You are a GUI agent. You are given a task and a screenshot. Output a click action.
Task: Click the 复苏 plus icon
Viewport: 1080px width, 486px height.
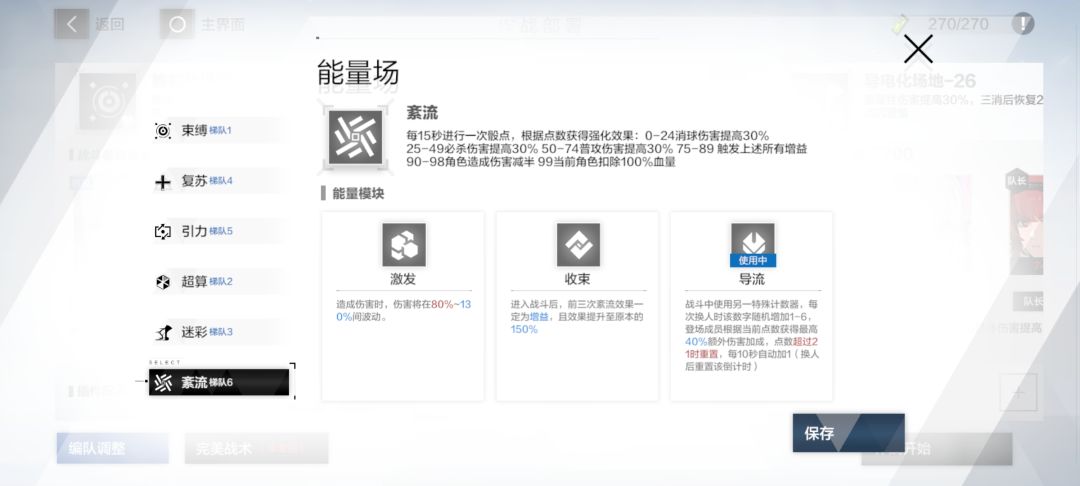pyautogui.click(x=163, y=182)
